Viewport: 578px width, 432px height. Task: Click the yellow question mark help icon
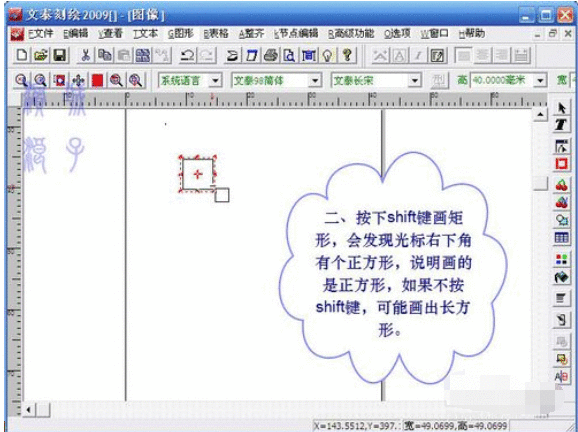347,55
